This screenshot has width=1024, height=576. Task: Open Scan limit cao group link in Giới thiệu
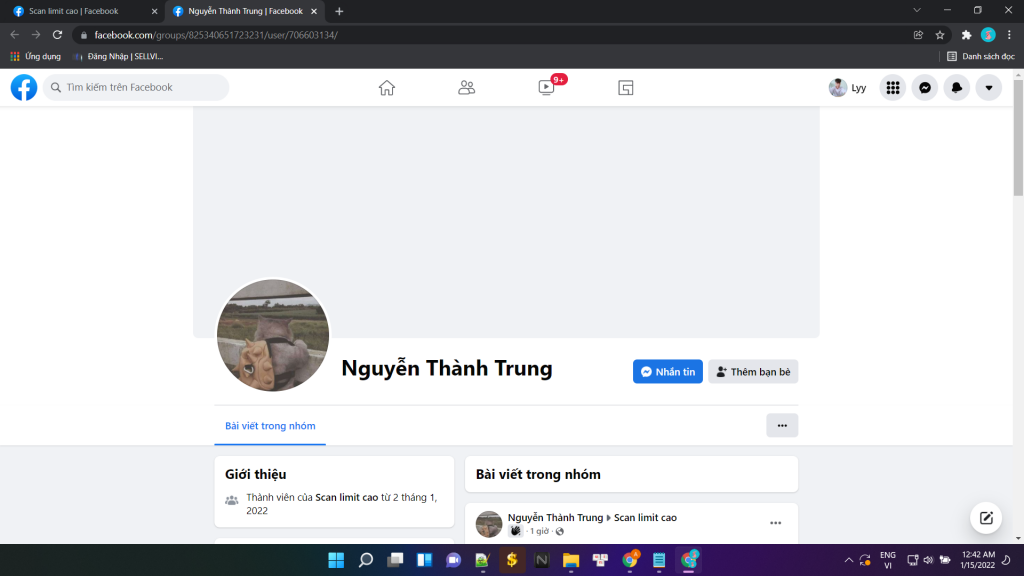pyautogui.click(x=346, y=498)
